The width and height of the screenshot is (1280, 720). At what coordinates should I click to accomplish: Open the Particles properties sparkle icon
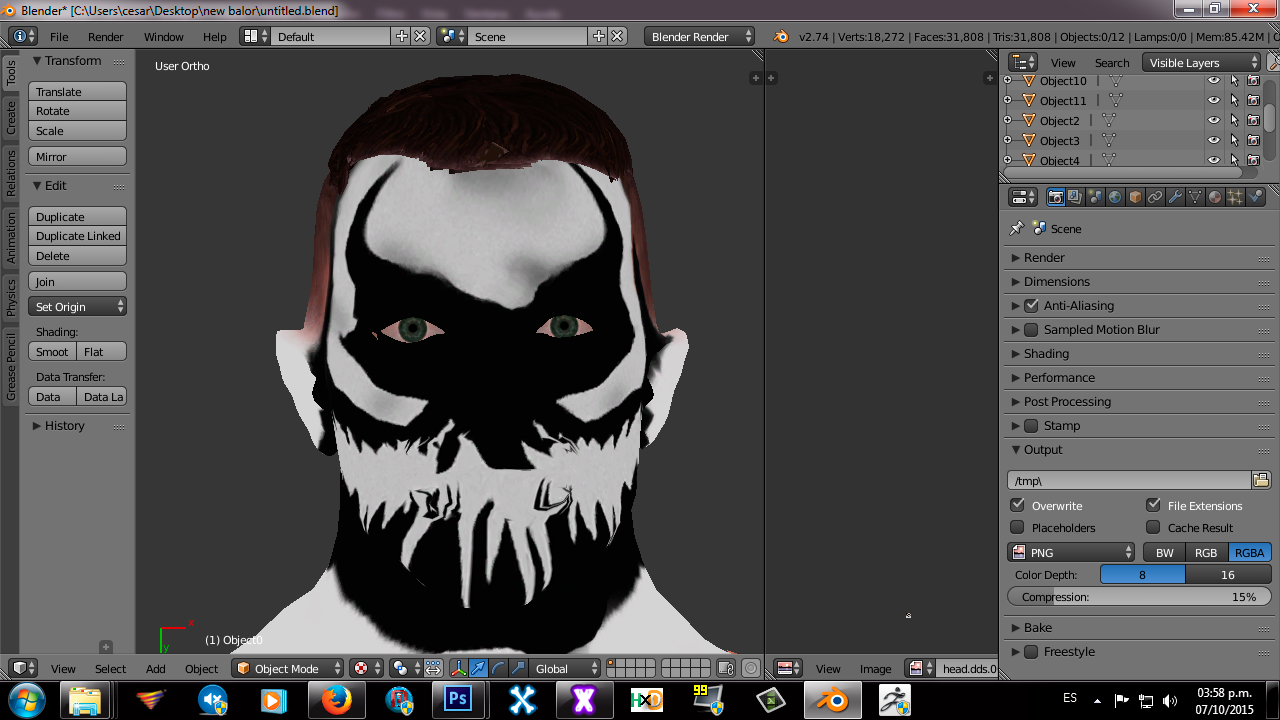[x=1235, y=197]
